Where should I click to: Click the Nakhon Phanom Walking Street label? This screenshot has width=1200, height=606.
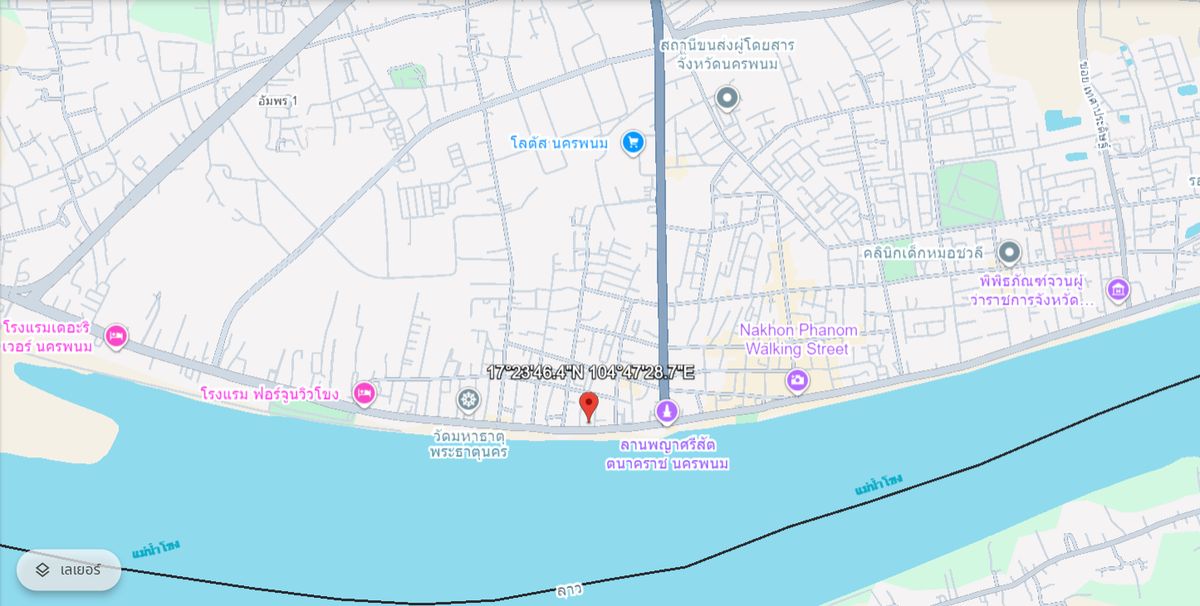tap(797, 339)
